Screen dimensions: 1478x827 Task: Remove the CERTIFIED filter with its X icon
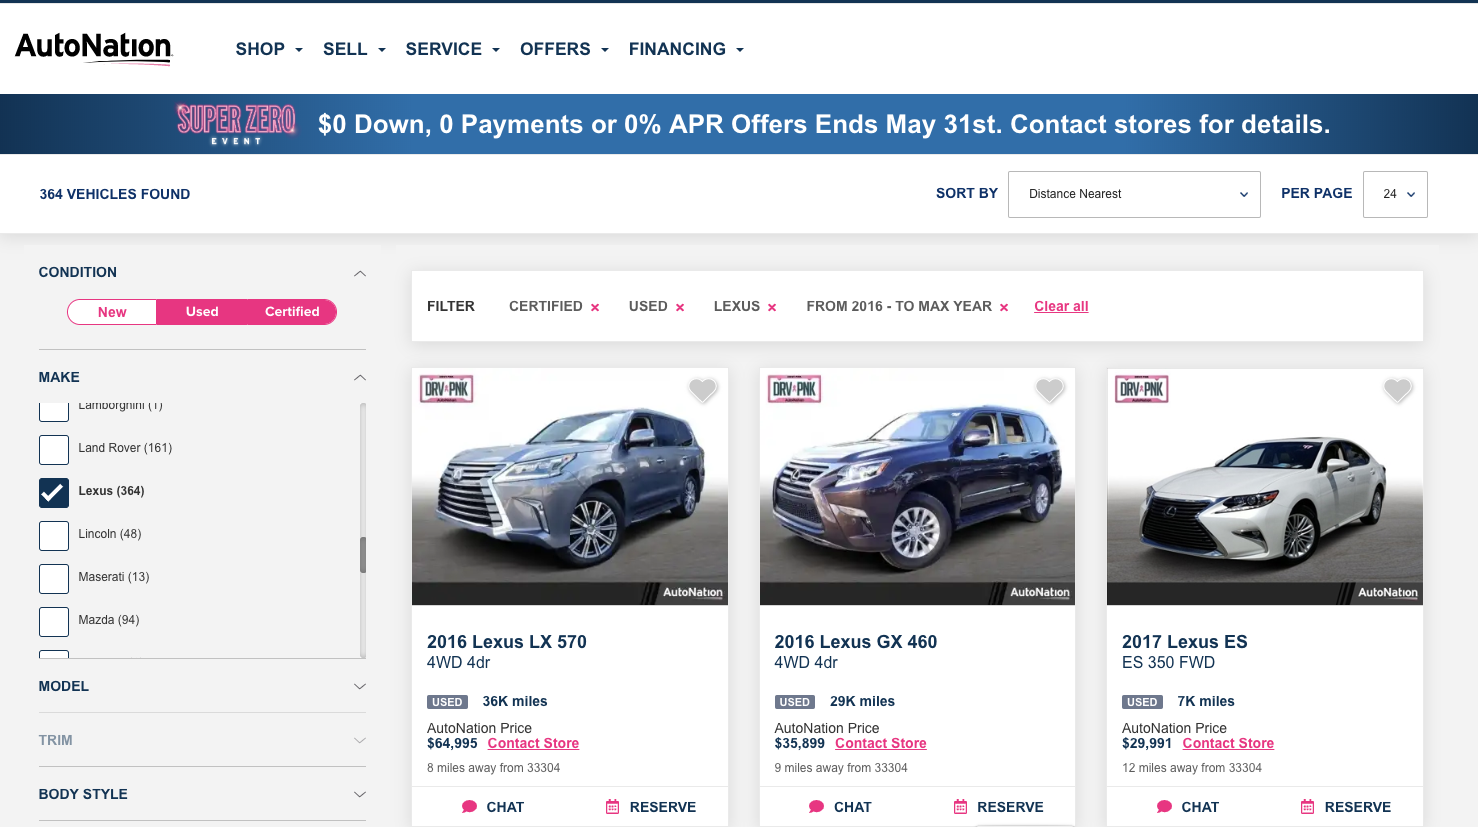595,308
